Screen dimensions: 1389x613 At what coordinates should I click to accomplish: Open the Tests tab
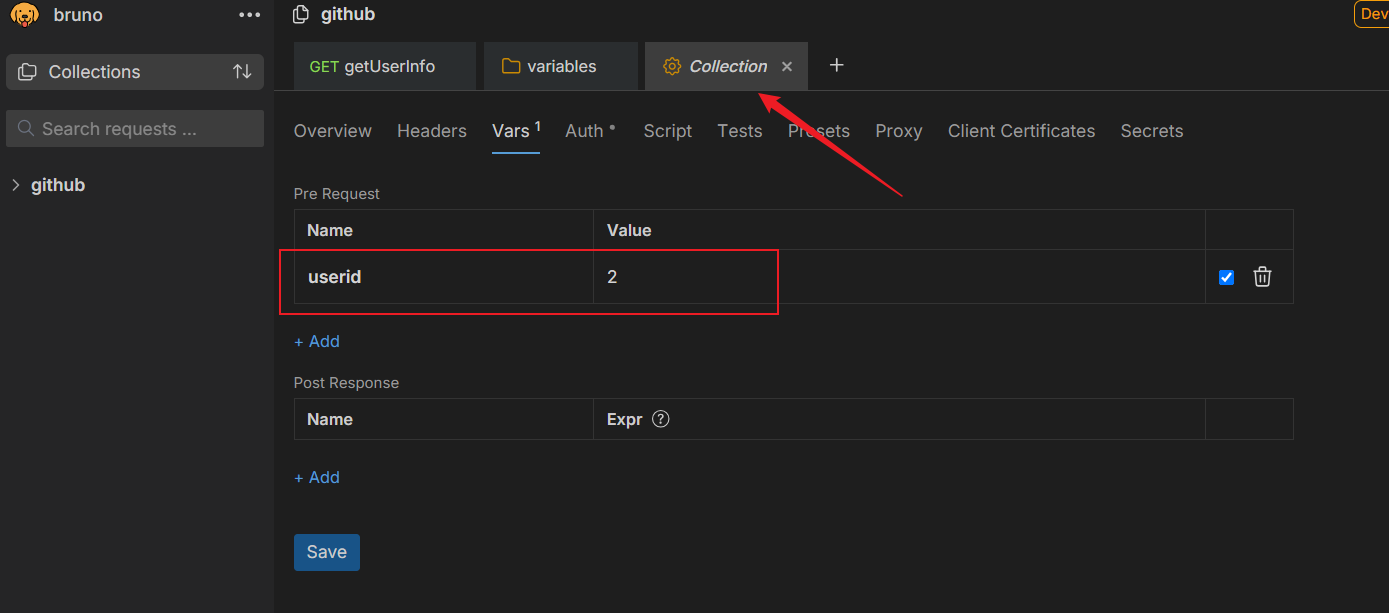coord(740,131)
